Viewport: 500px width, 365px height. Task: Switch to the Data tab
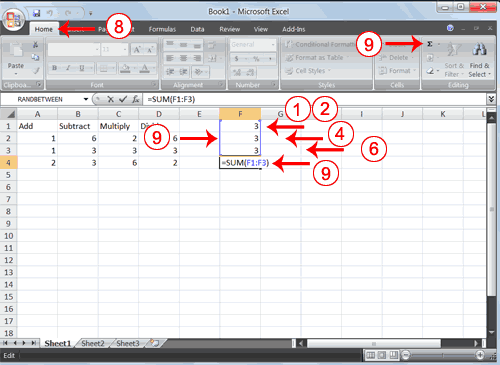coord(197,29)
